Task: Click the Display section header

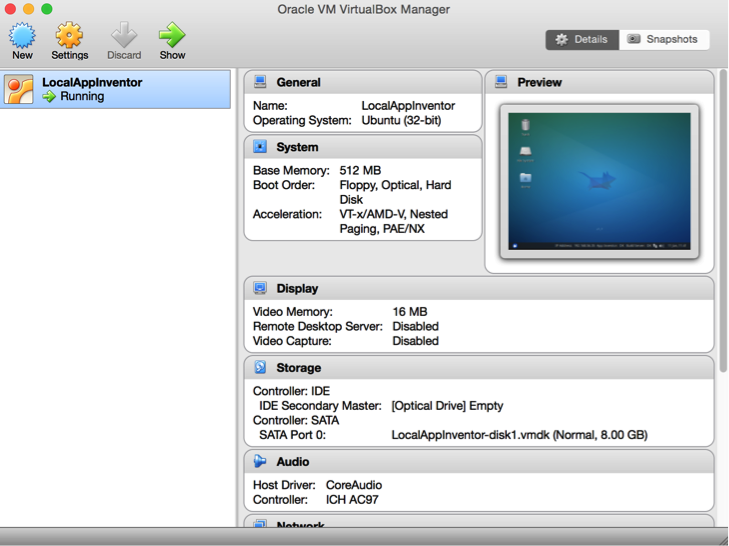Action: click(479, 288)
